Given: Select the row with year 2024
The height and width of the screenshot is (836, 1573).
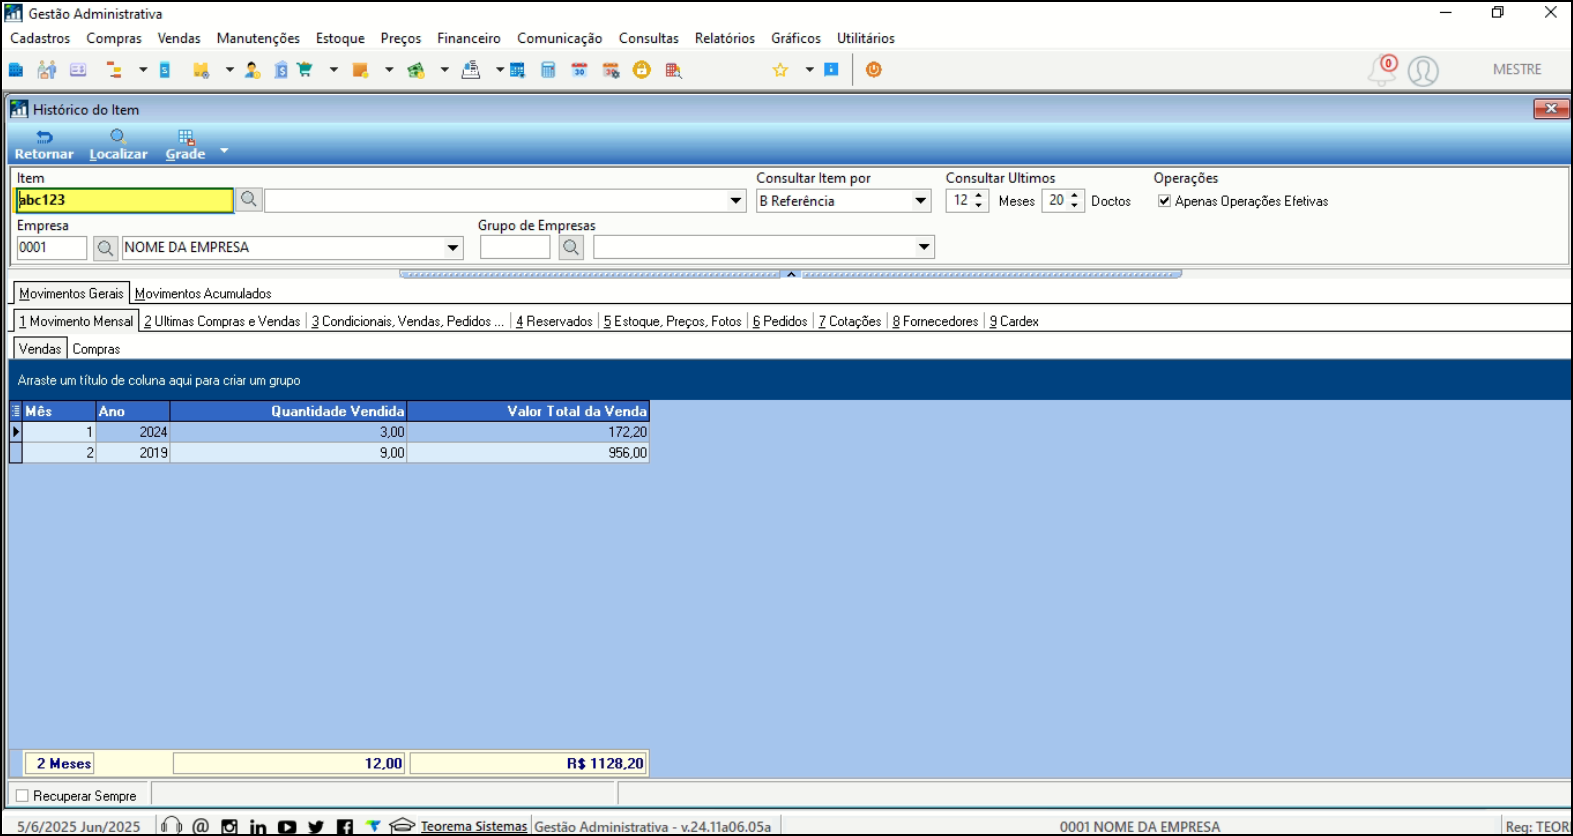Looking at the screenshot, I should coord(330,432).
